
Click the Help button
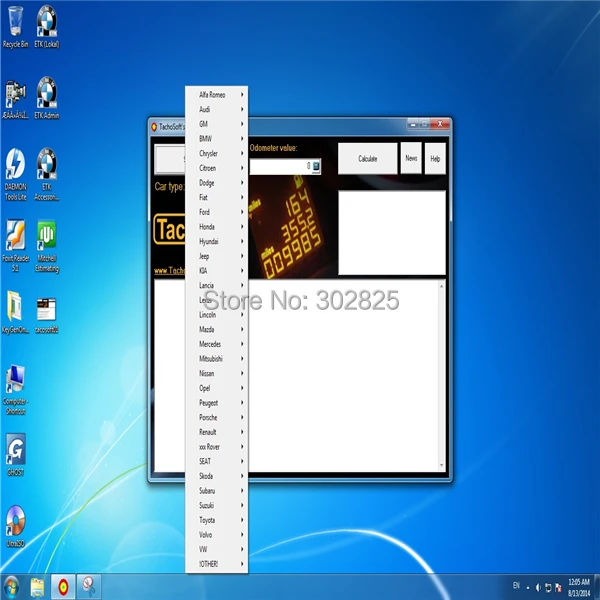click(435, 158)
